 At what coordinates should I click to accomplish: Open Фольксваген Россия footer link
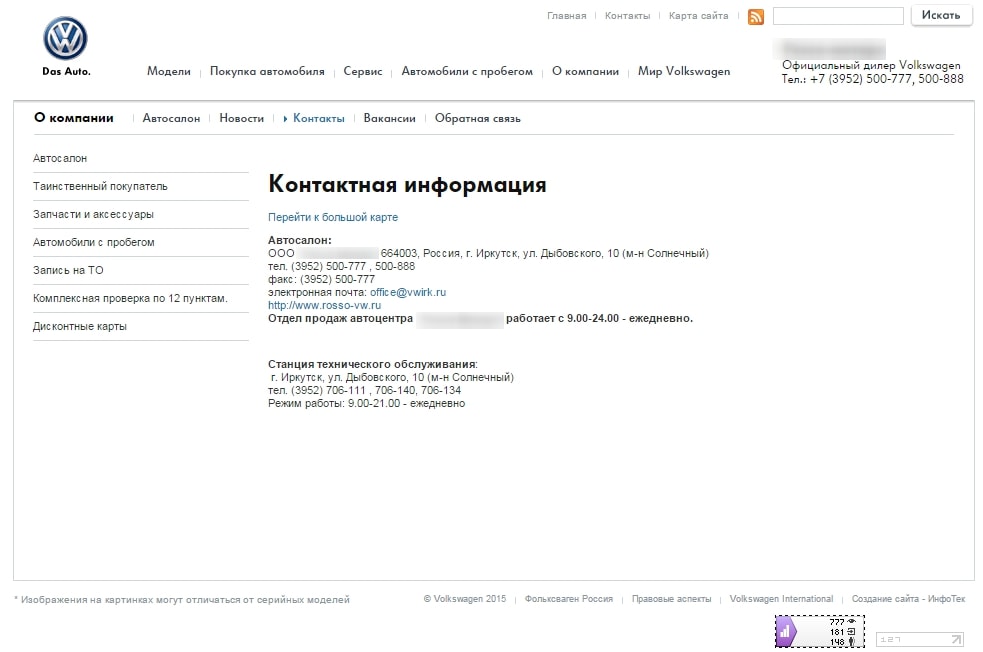(569, 599)
